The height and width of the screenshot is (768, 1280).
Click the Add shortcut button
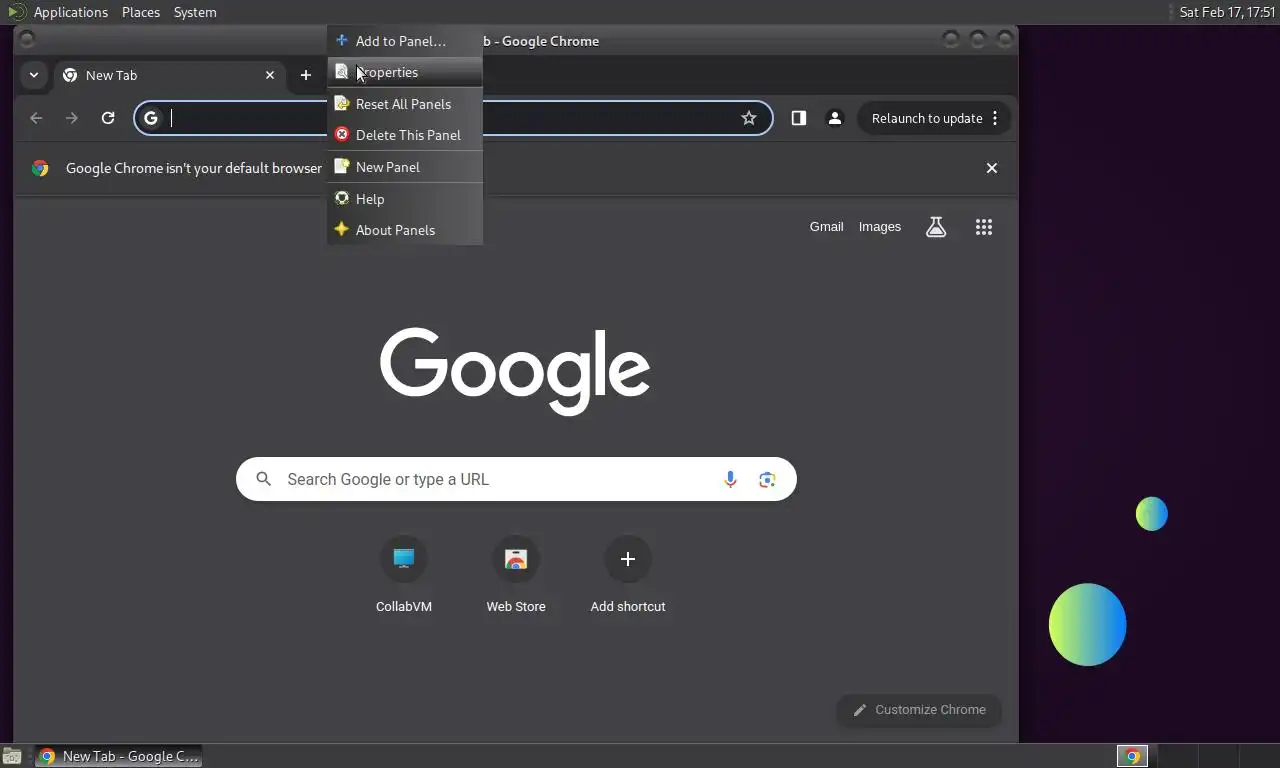coord(628,575)
